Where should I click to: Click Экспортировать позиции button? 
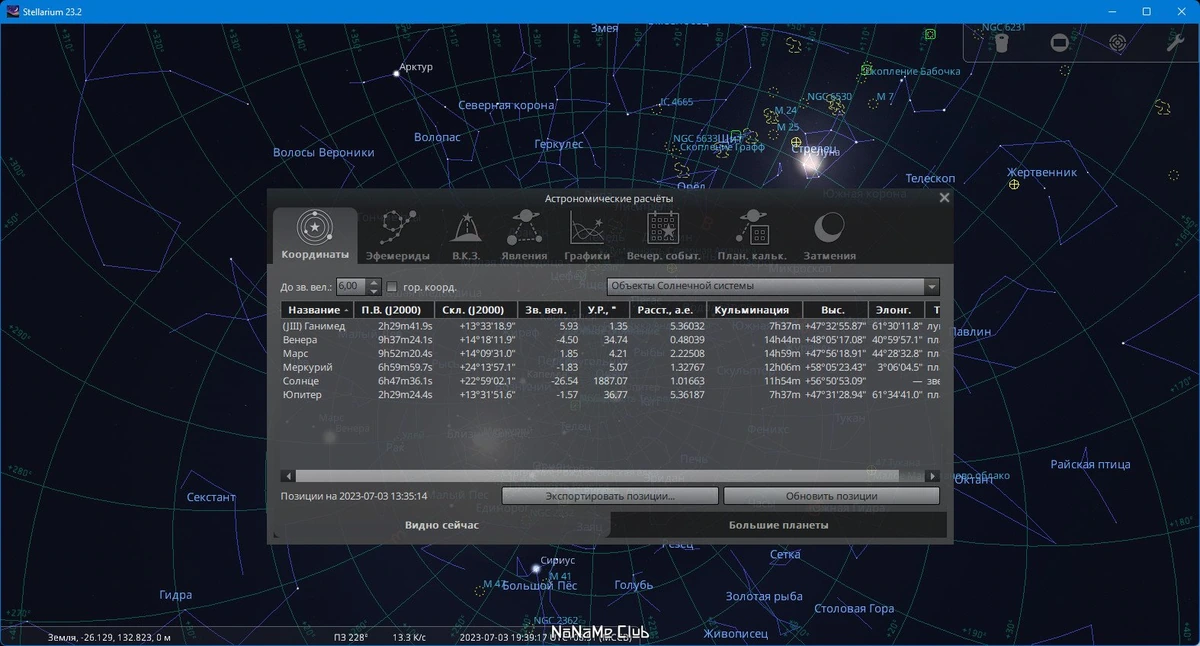tap(610, 496)
